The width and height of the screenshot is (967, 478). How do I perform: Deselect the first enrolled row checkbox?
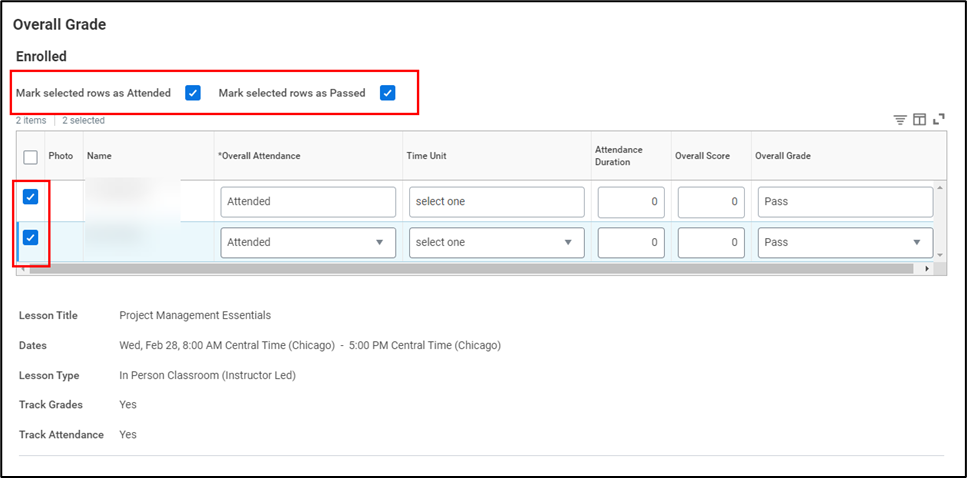click(x=31, y=197)
